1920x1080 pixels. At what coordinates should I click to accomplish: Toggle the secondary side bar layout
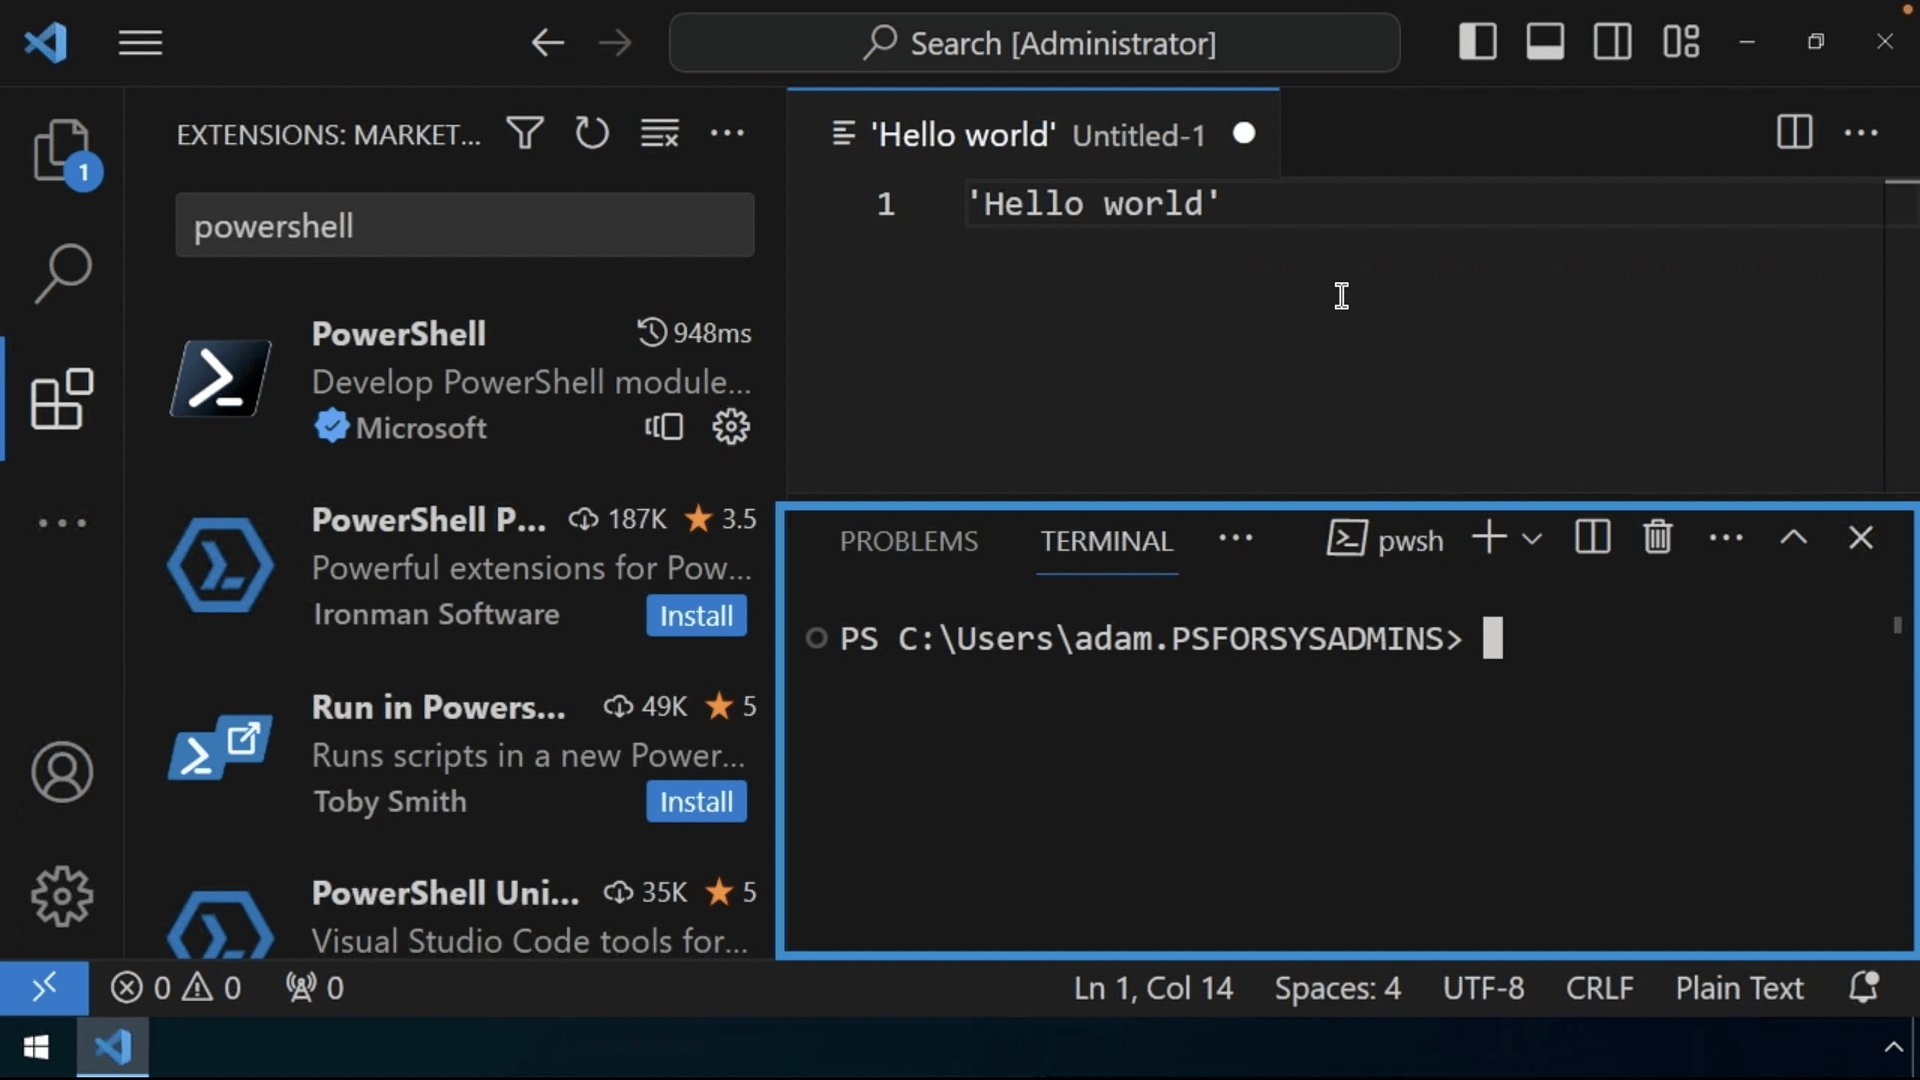tap(1612, 42)
